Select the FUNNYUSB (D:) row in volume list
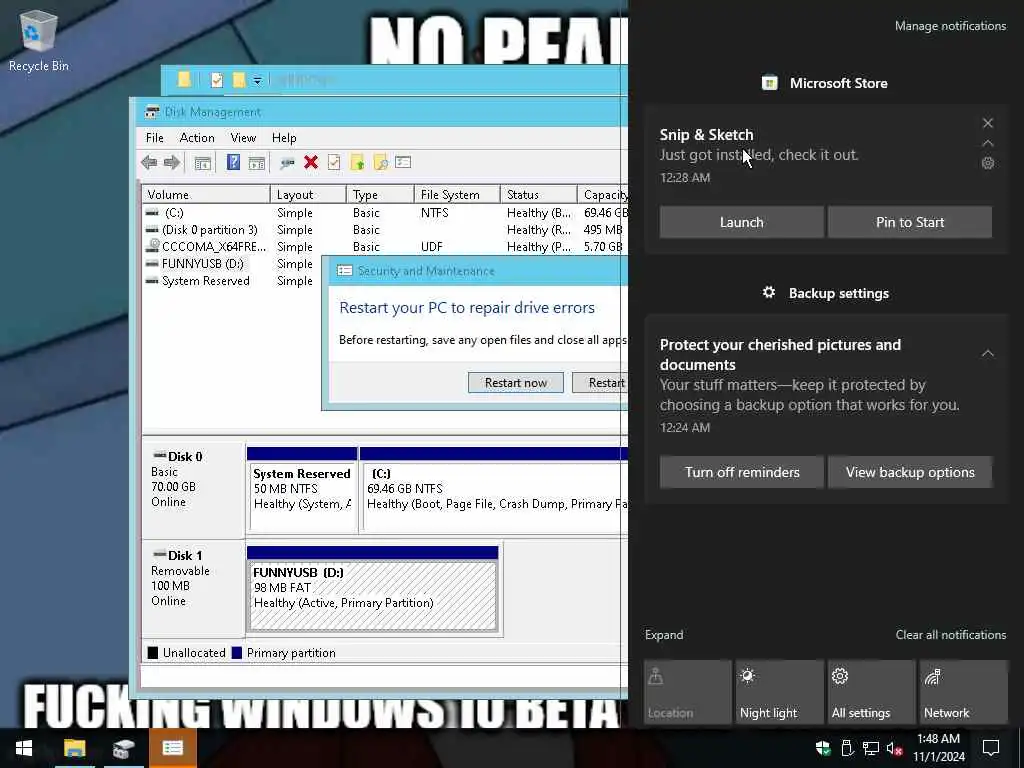The height and width of the screenshot is (768, 1024). [x=232, y=264]
